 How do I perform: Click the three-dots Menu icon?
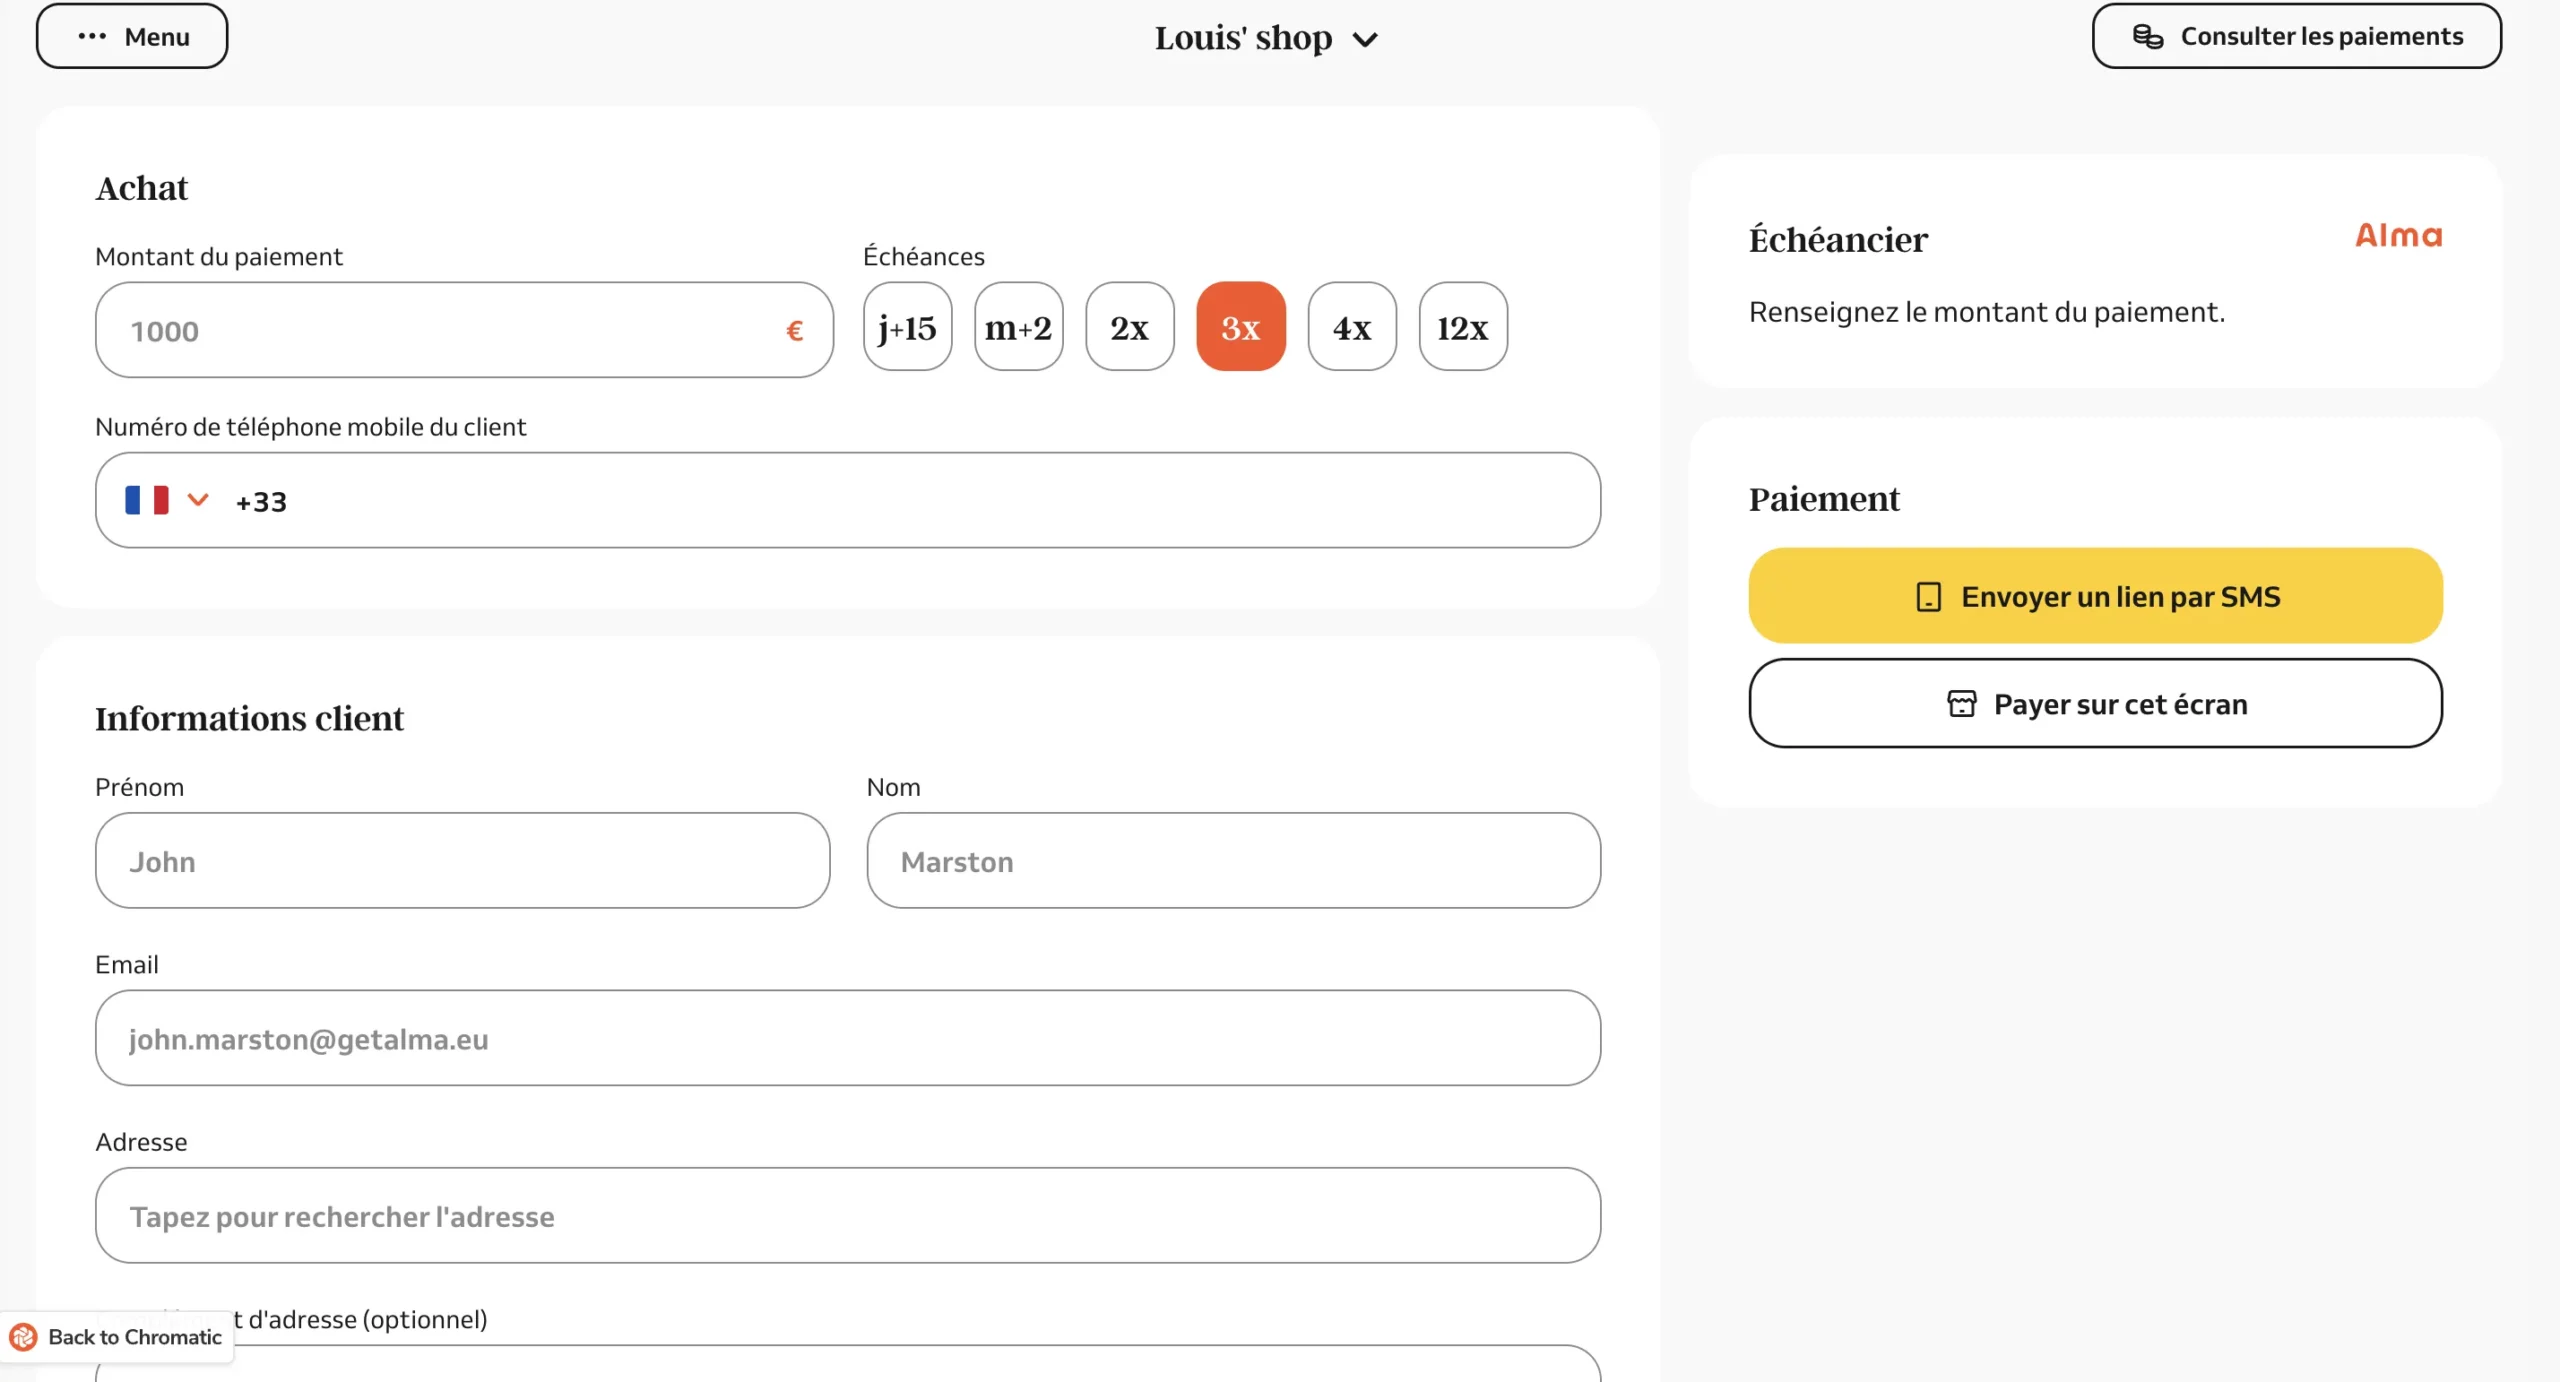92,37
